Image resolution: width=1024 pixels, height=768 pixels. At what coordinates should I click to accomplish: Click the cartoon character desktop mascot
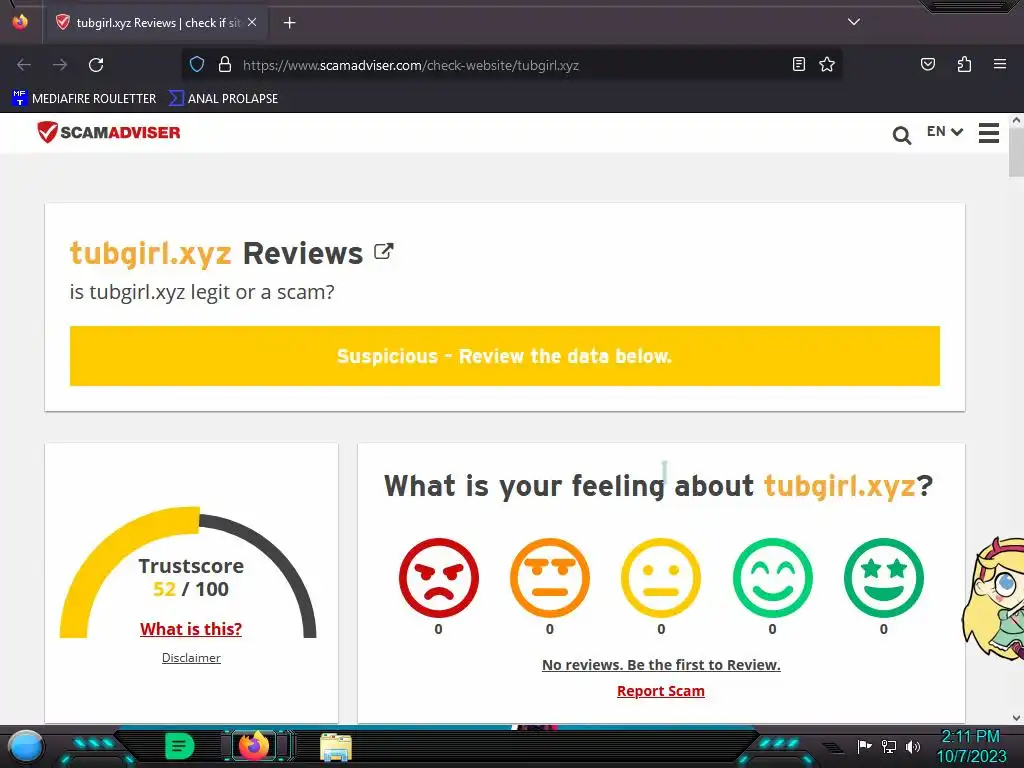tap(993, 598)
